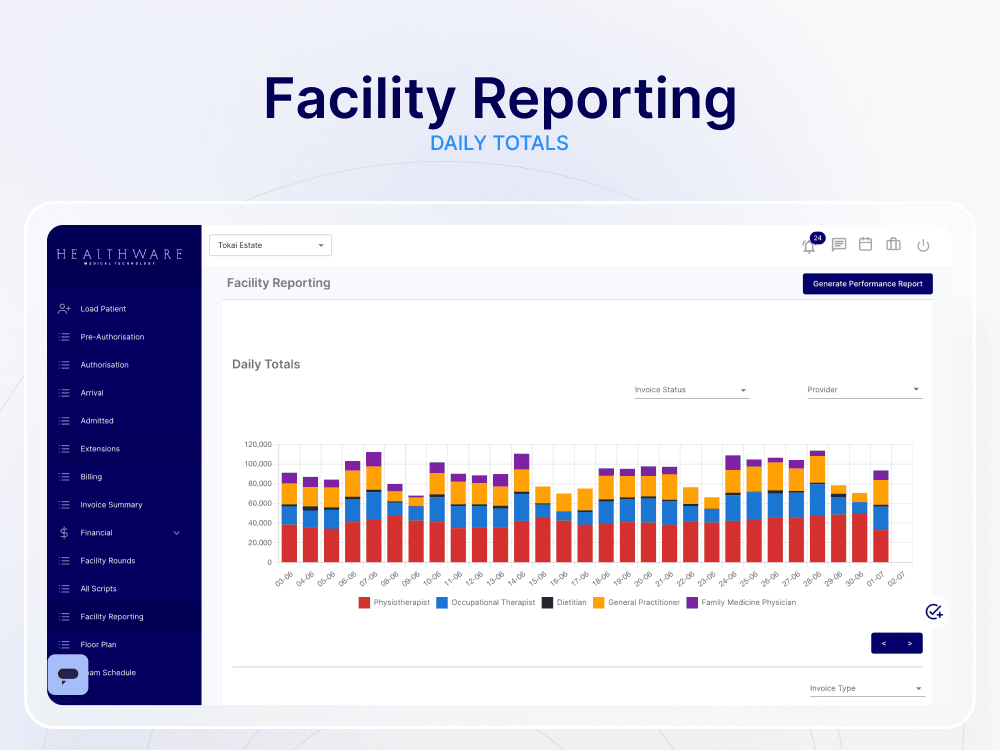Open Facility Rounds in sidebar

[108, 561]
